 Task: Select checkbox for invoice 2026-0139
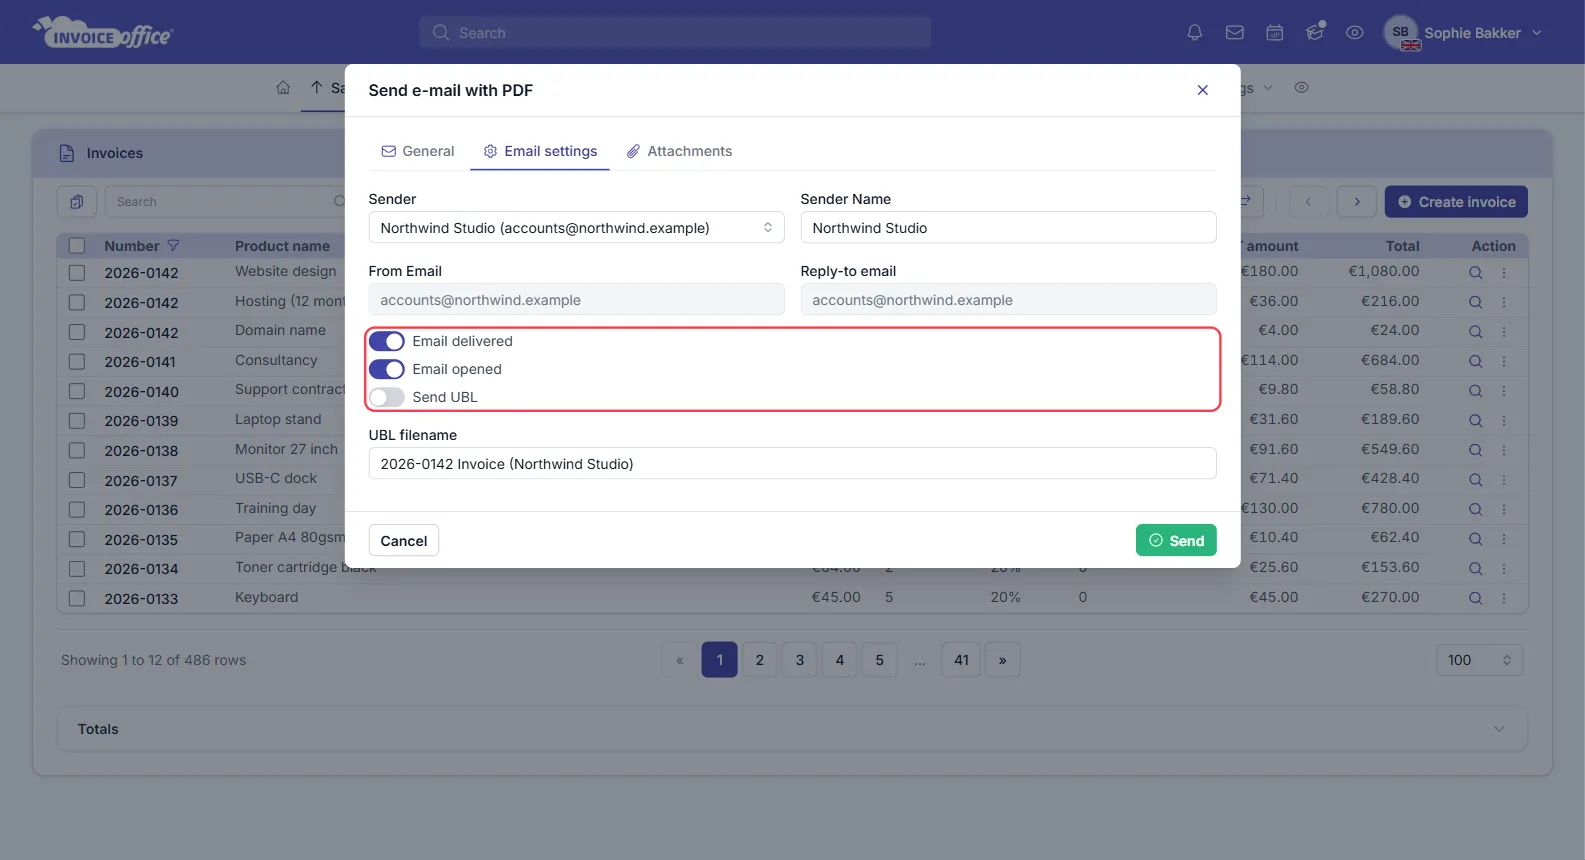pos(77,421)
